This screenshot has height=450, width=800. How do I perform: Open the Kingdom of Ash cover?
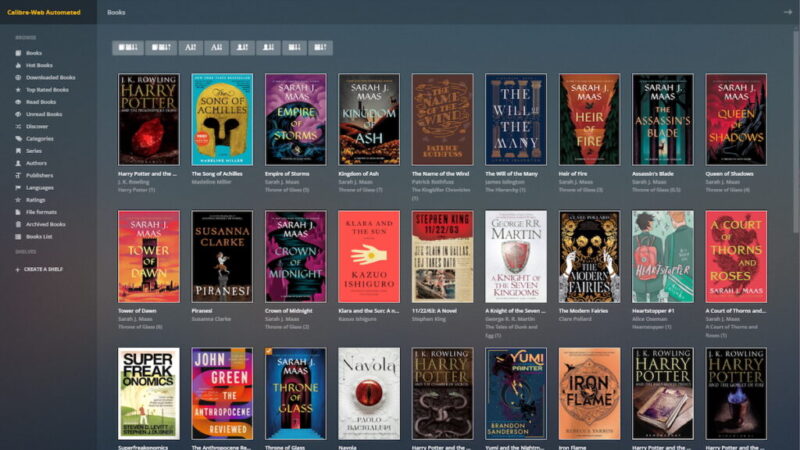369,119
